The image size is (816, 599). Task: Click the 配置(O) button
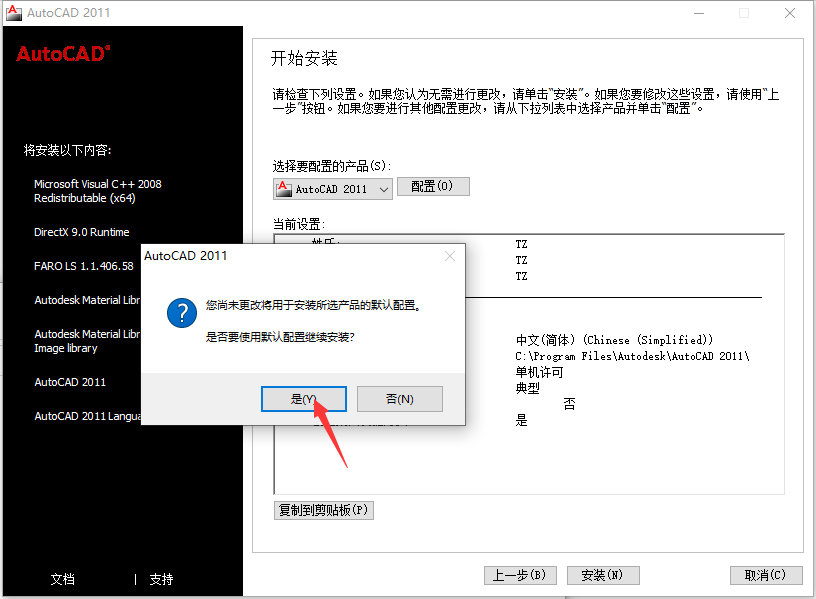(x=433, y=186)
